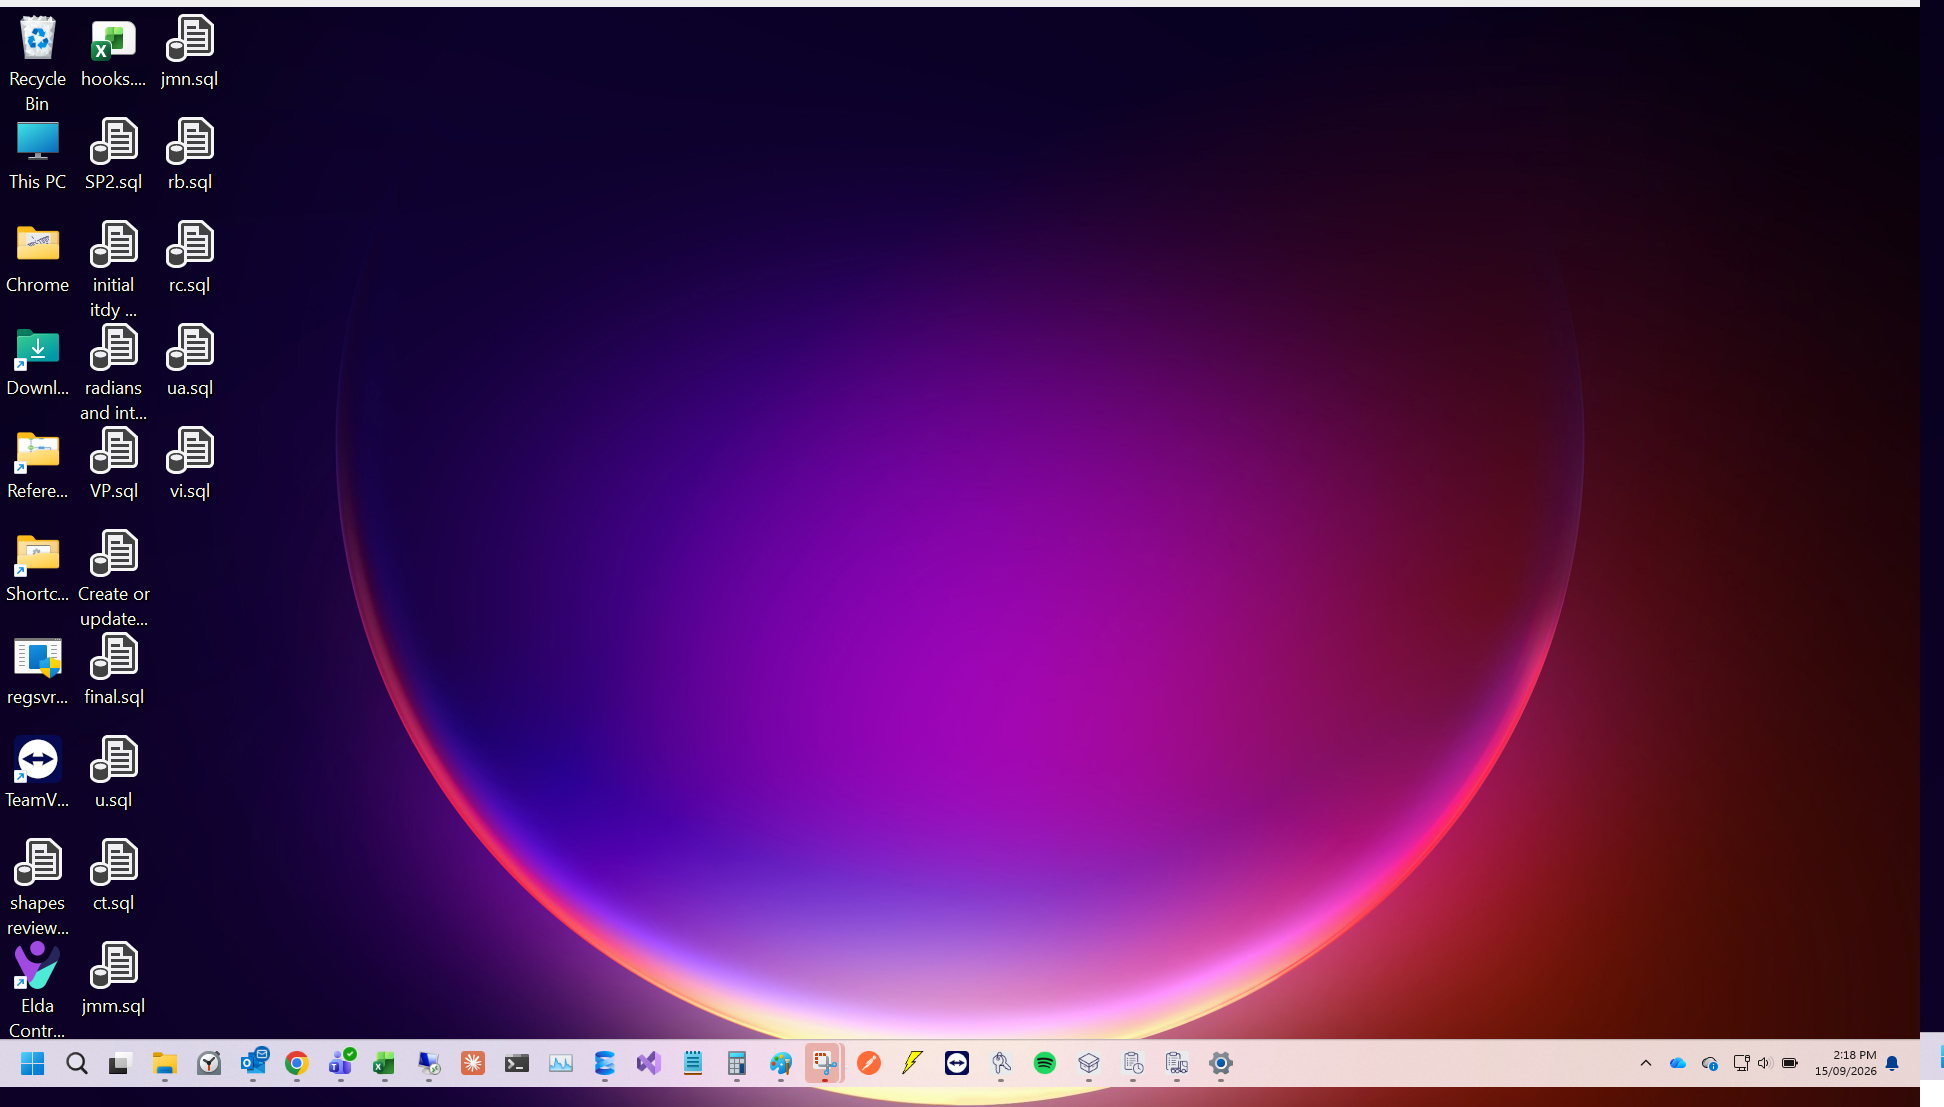Screen dimensions: 1944x1107
Task: Open the volume control in system tray
Action: click(1764, 1063)
